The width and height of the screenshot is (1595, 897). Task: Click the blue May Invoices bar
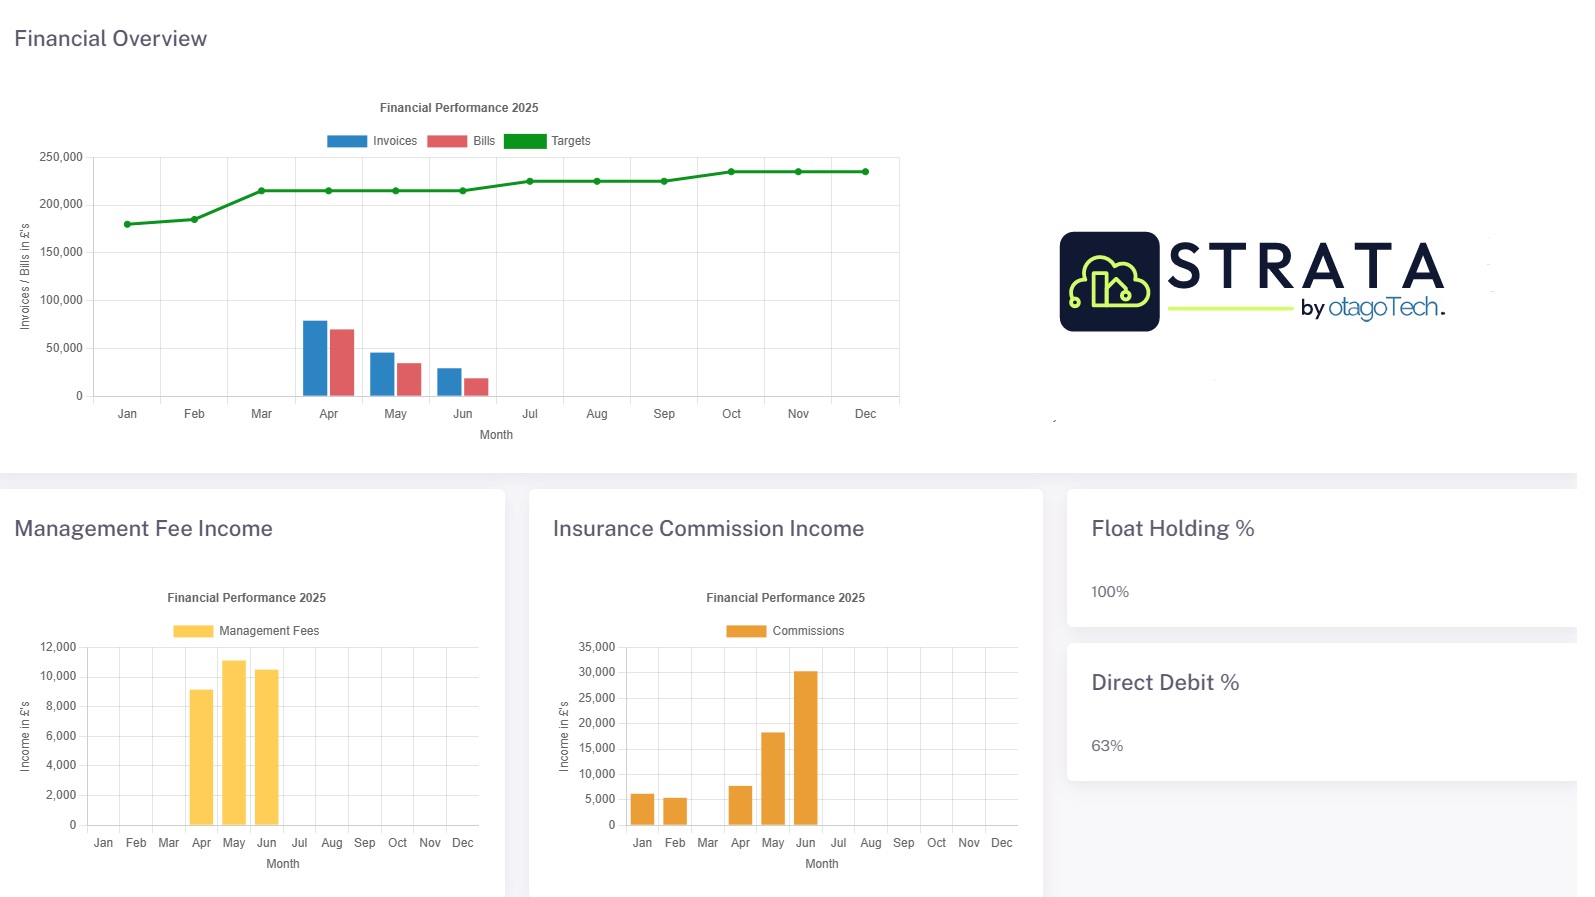(382, 374)
